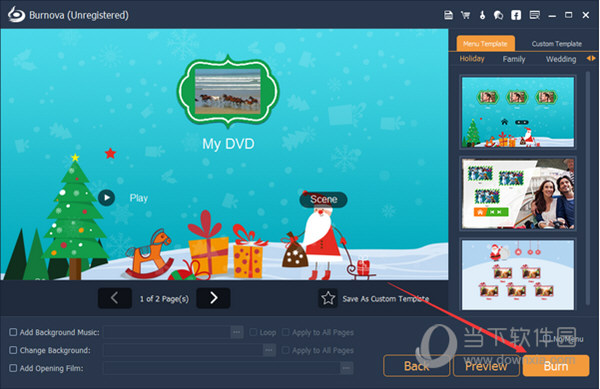The width and height of the screenshot is (600, 389).
Task: Enable Change Background checkbox
Action: tap(13, 350)
